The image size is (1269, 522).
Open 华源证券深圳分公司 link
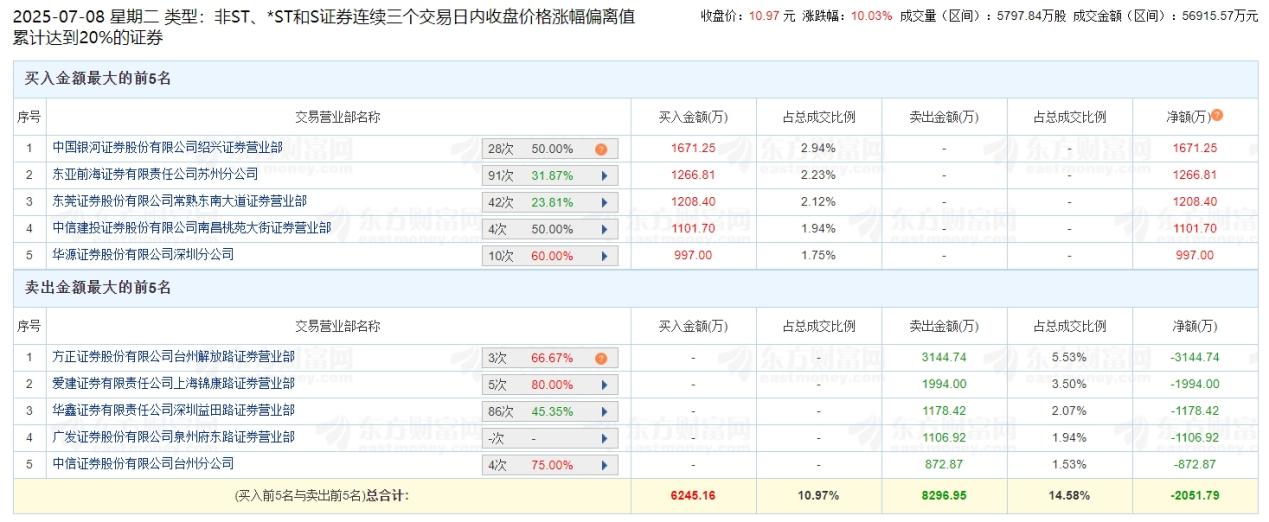click(x=143, y=255)
